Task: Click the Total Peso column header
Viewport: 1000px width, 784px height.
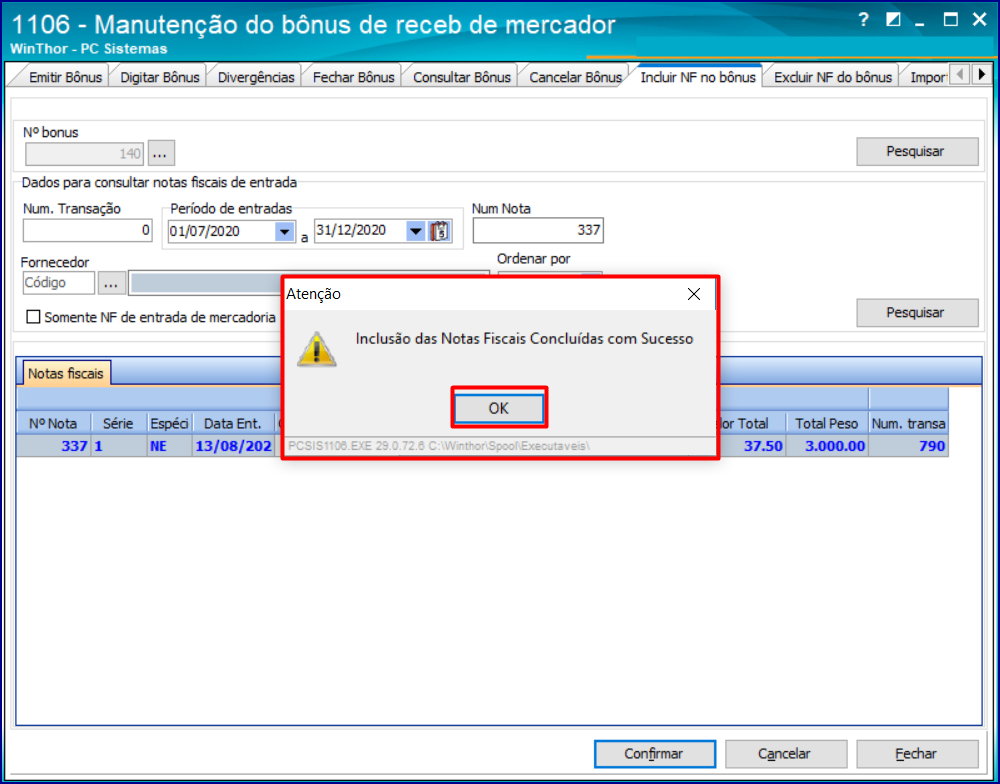Action: tap(827, 424)
